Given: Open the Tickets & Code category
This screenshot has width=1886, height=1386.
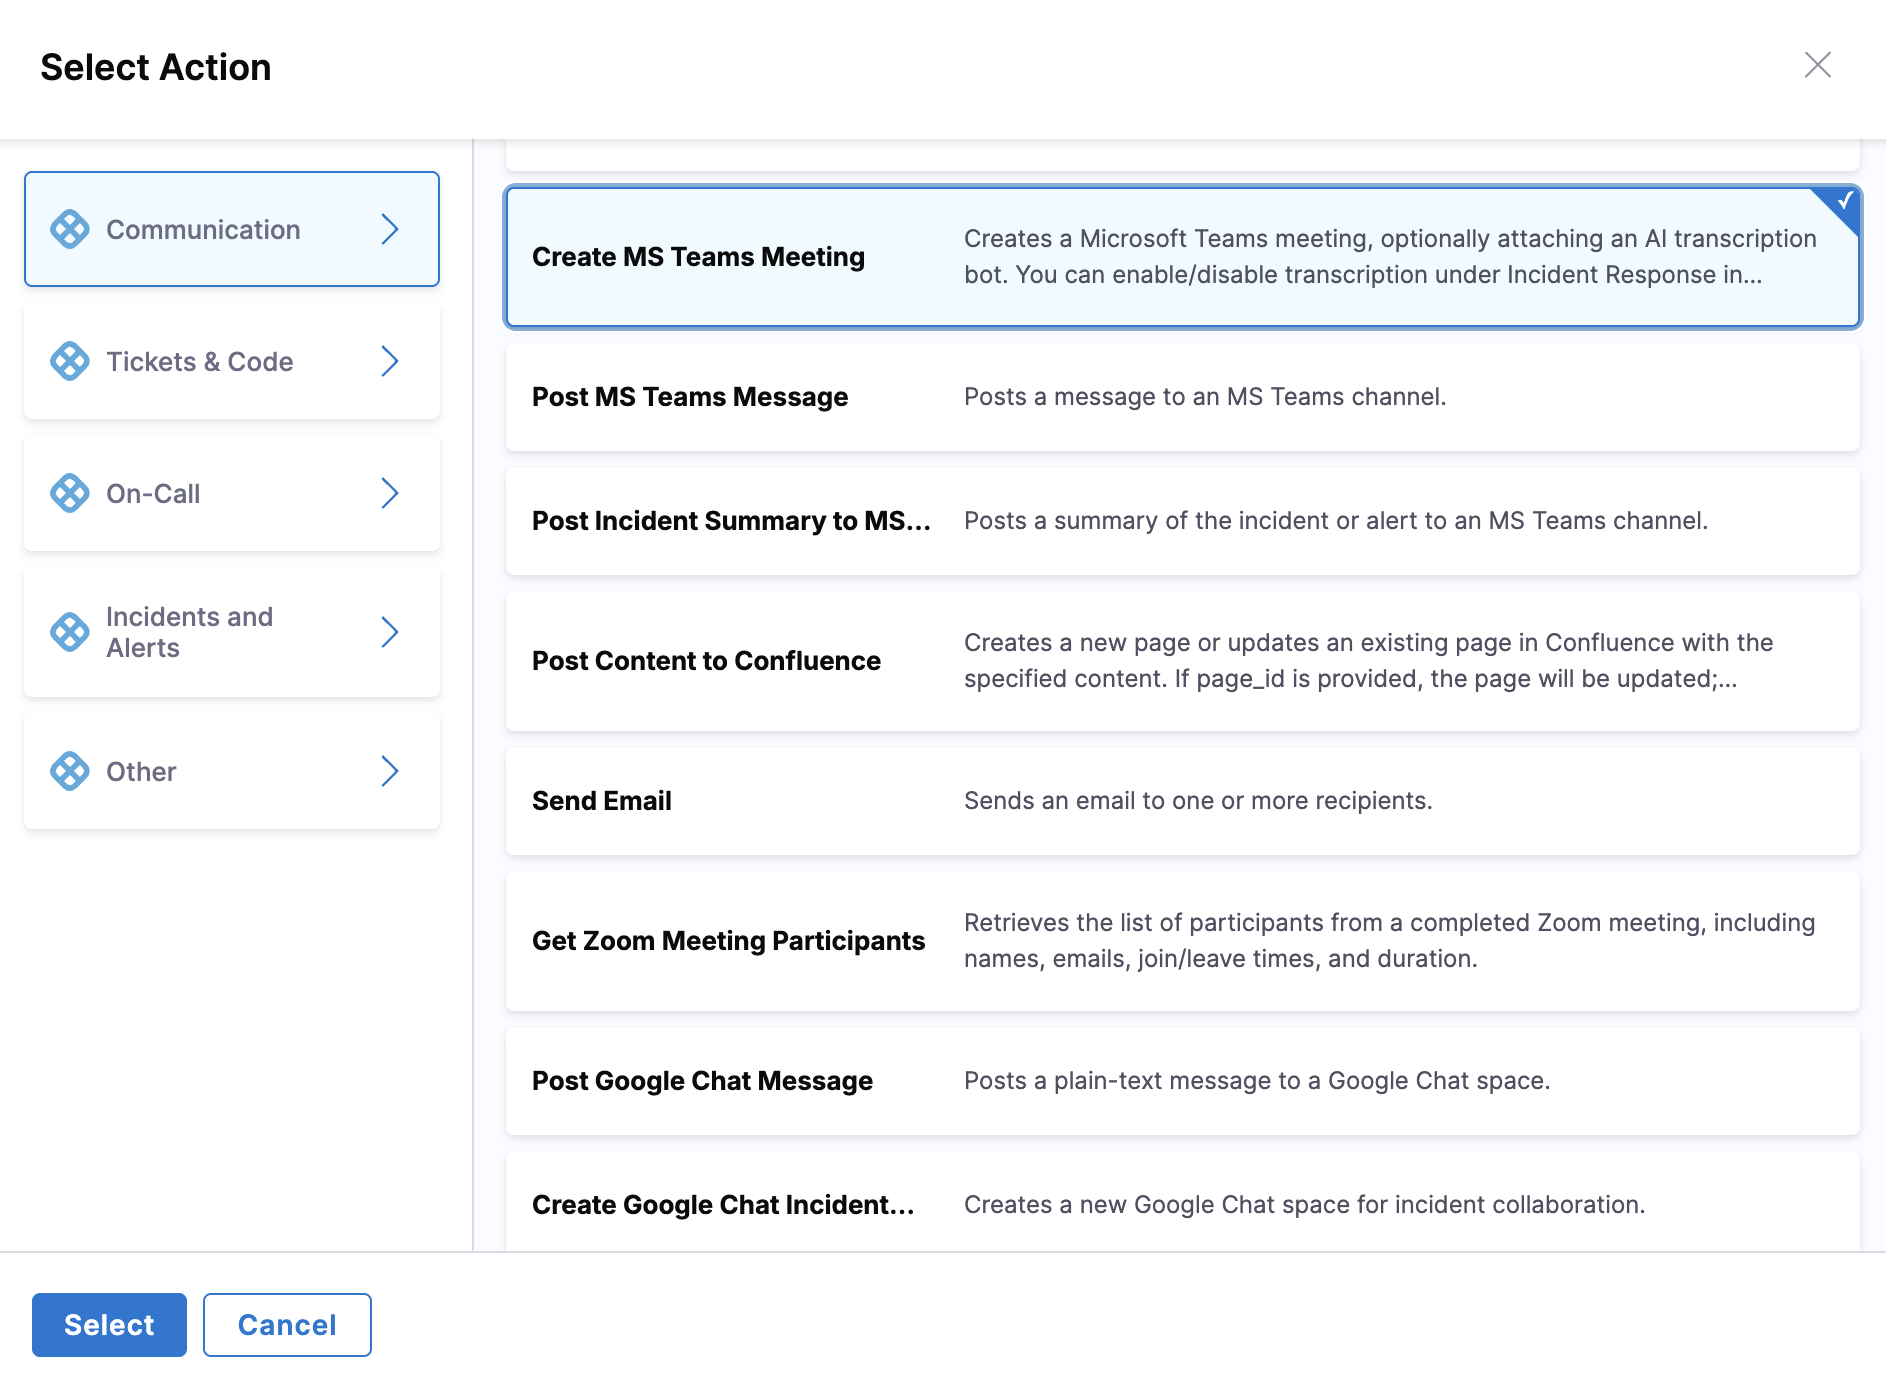Looking at the screenshot, I should 232,361.
